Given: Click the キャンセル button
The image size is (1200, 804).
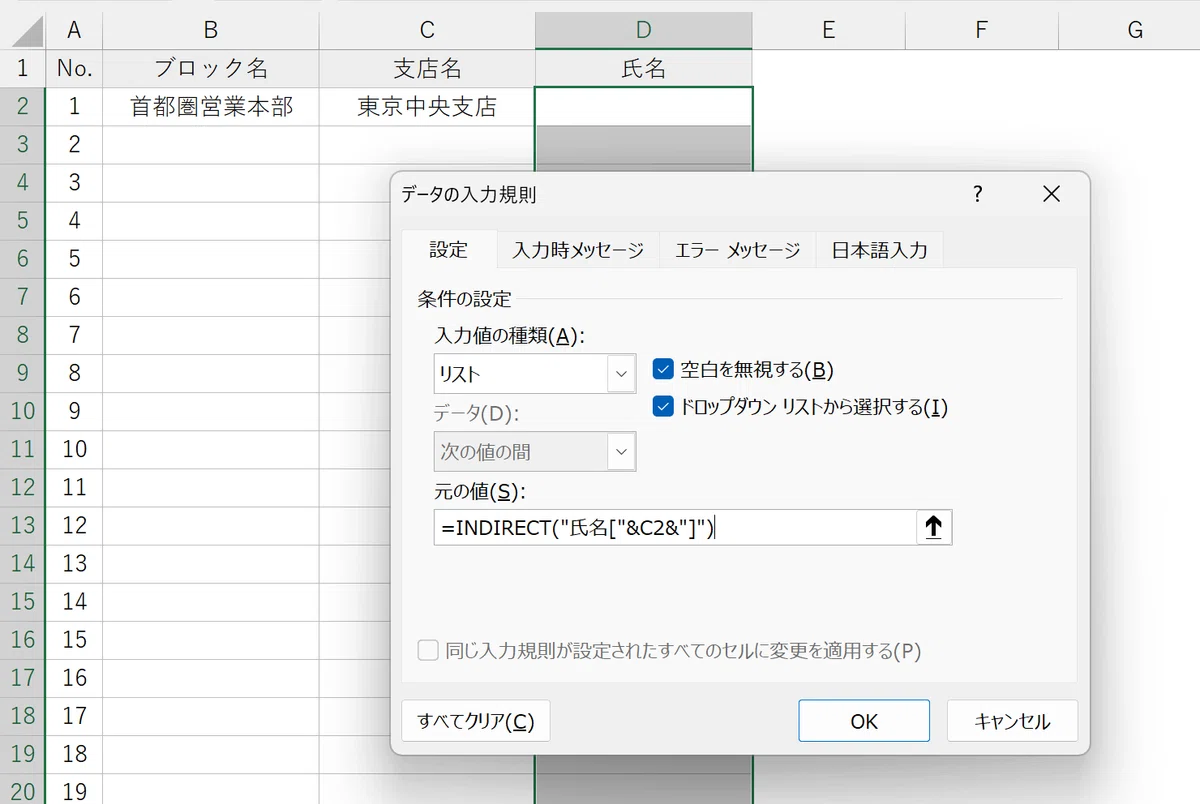Looking at the screenshot, I should click(1012, 721).
